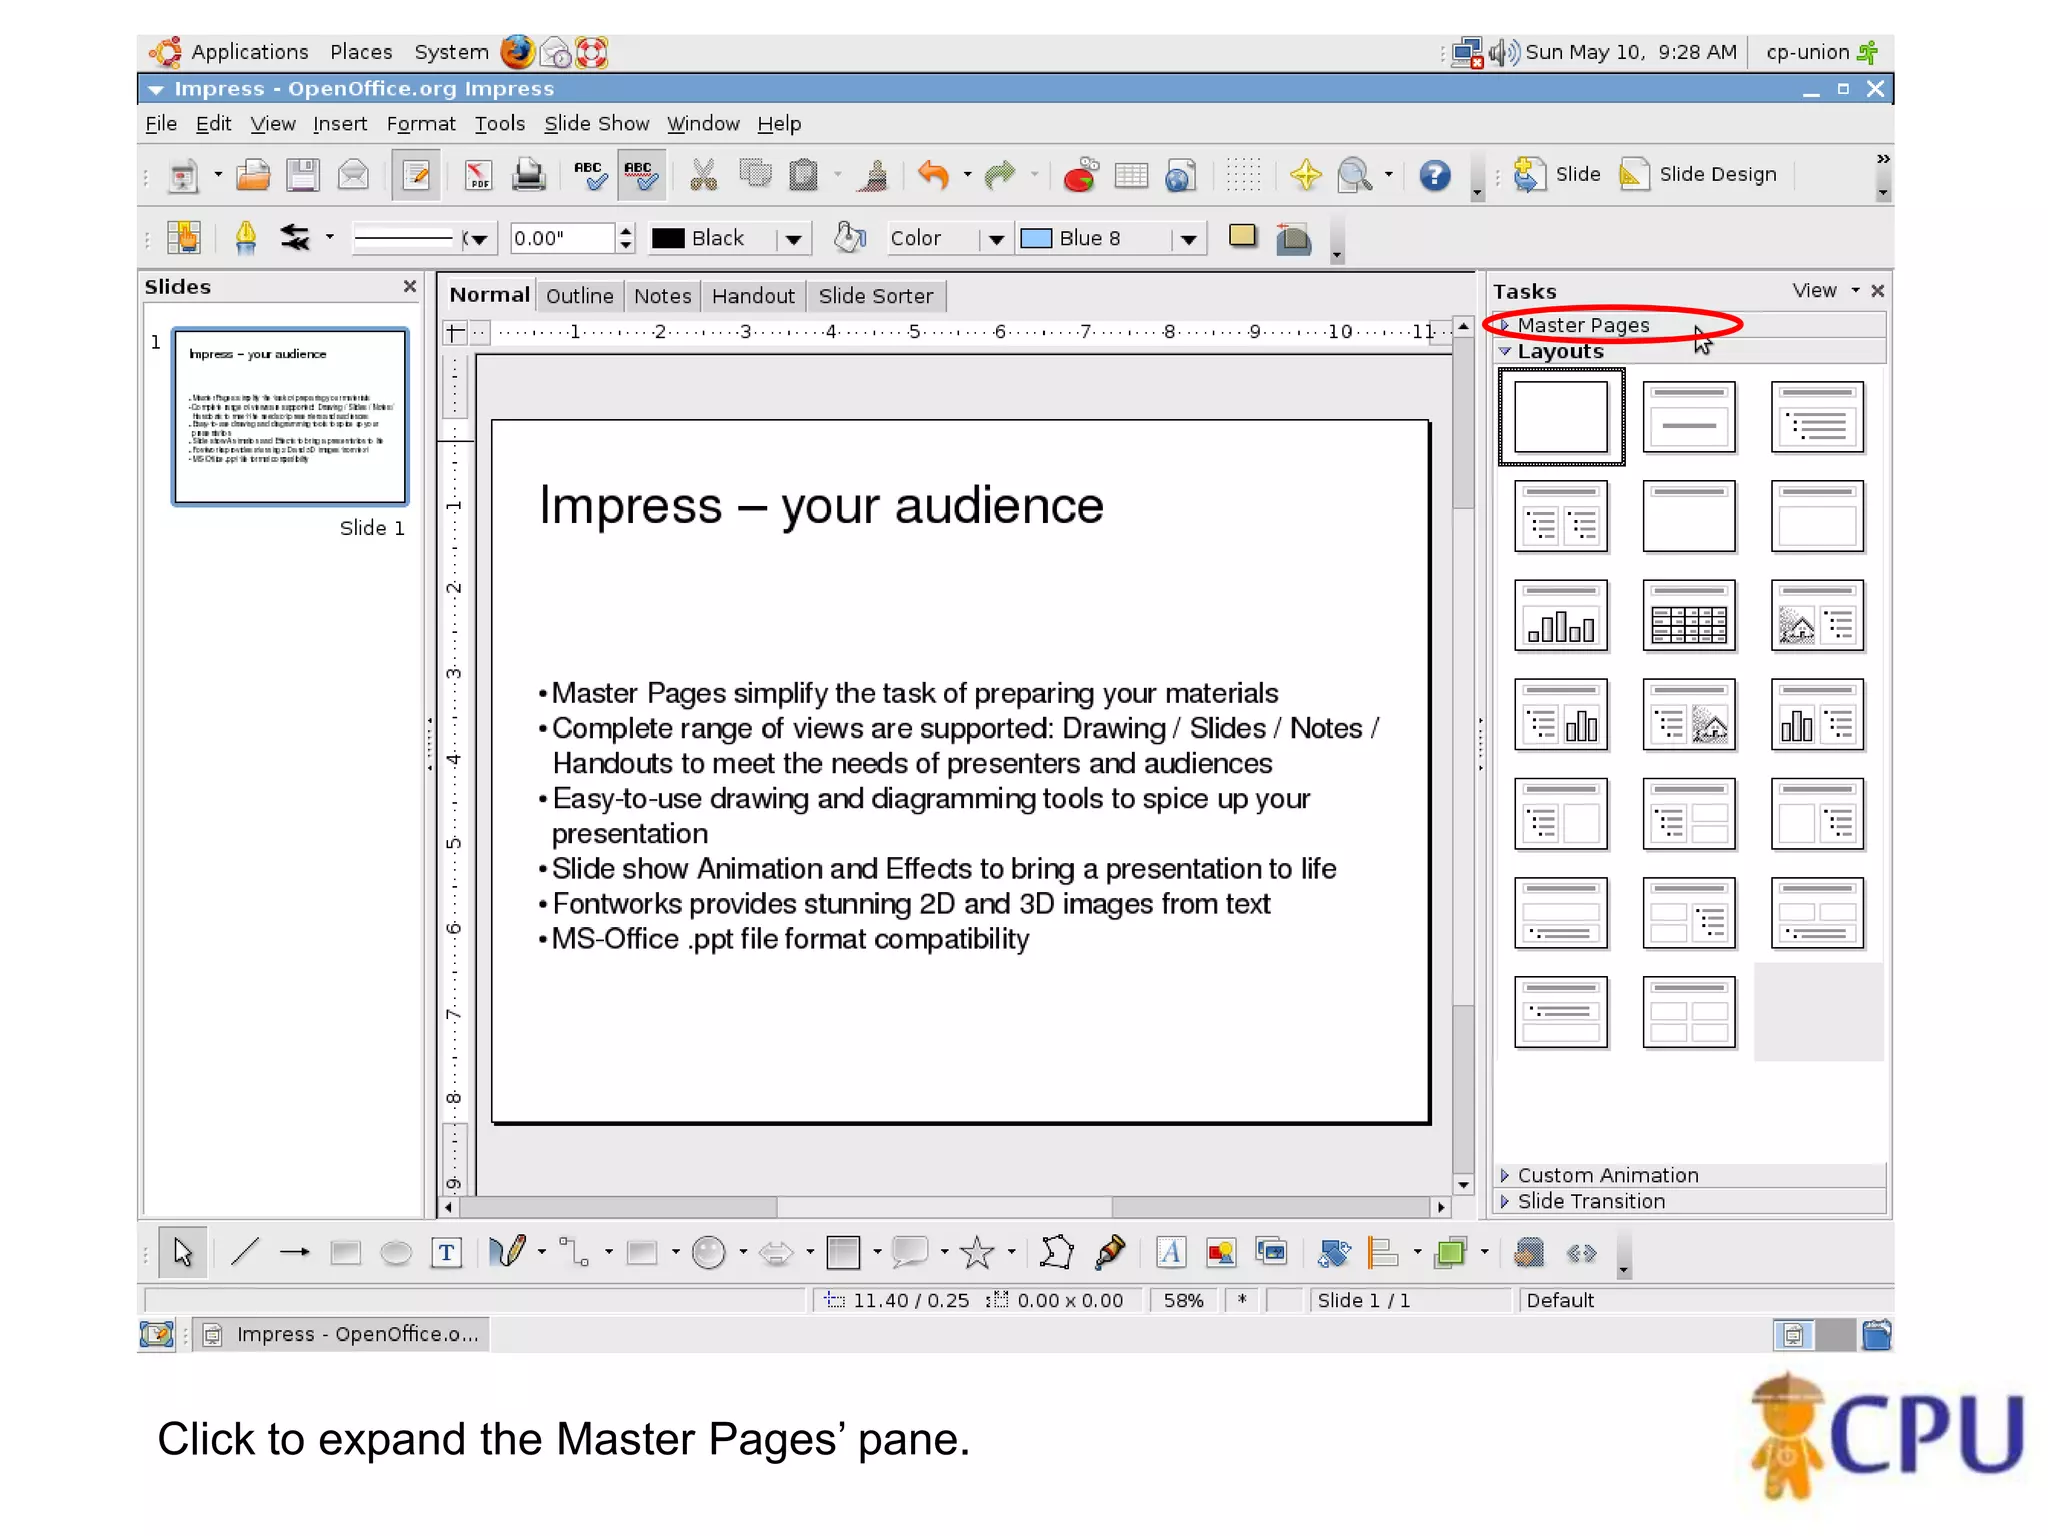The height and width of the screenshot is (1536, 2048).
Task: Insert a spreadsheet table icon
Action: [1131, 176]
